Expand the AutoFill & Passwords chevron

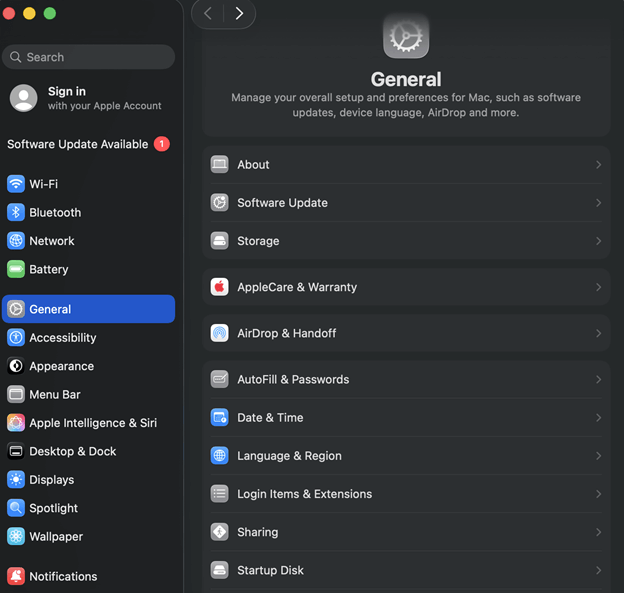[x=598, y=380]
